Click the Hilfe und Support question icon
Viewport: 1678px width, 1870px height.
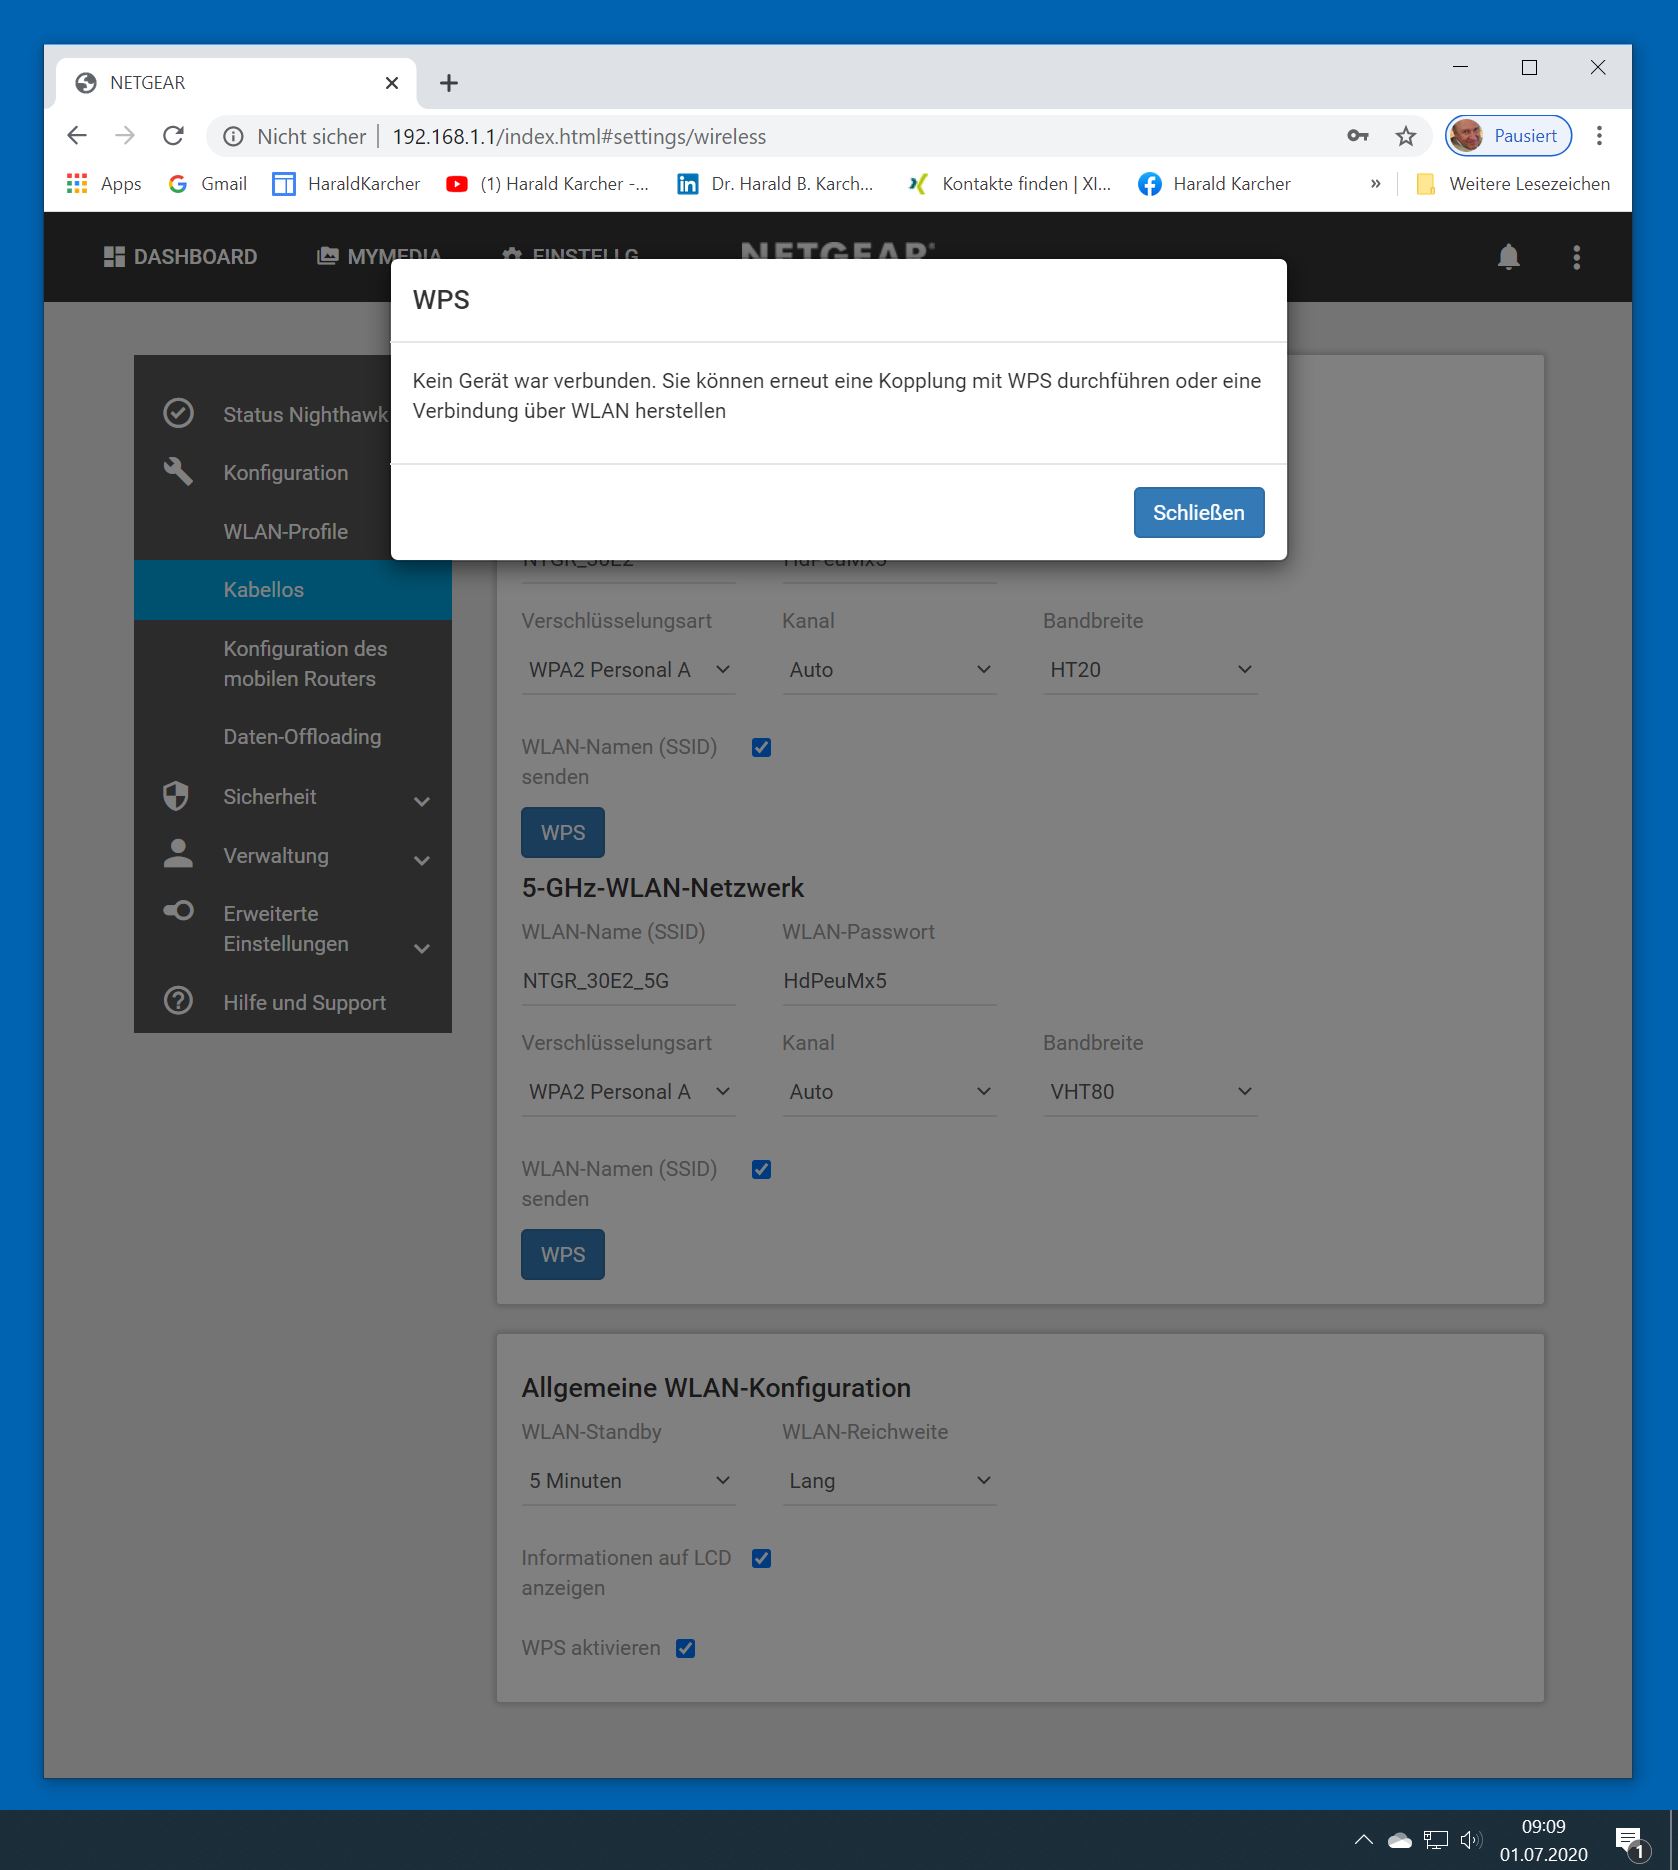(178, 1000)
